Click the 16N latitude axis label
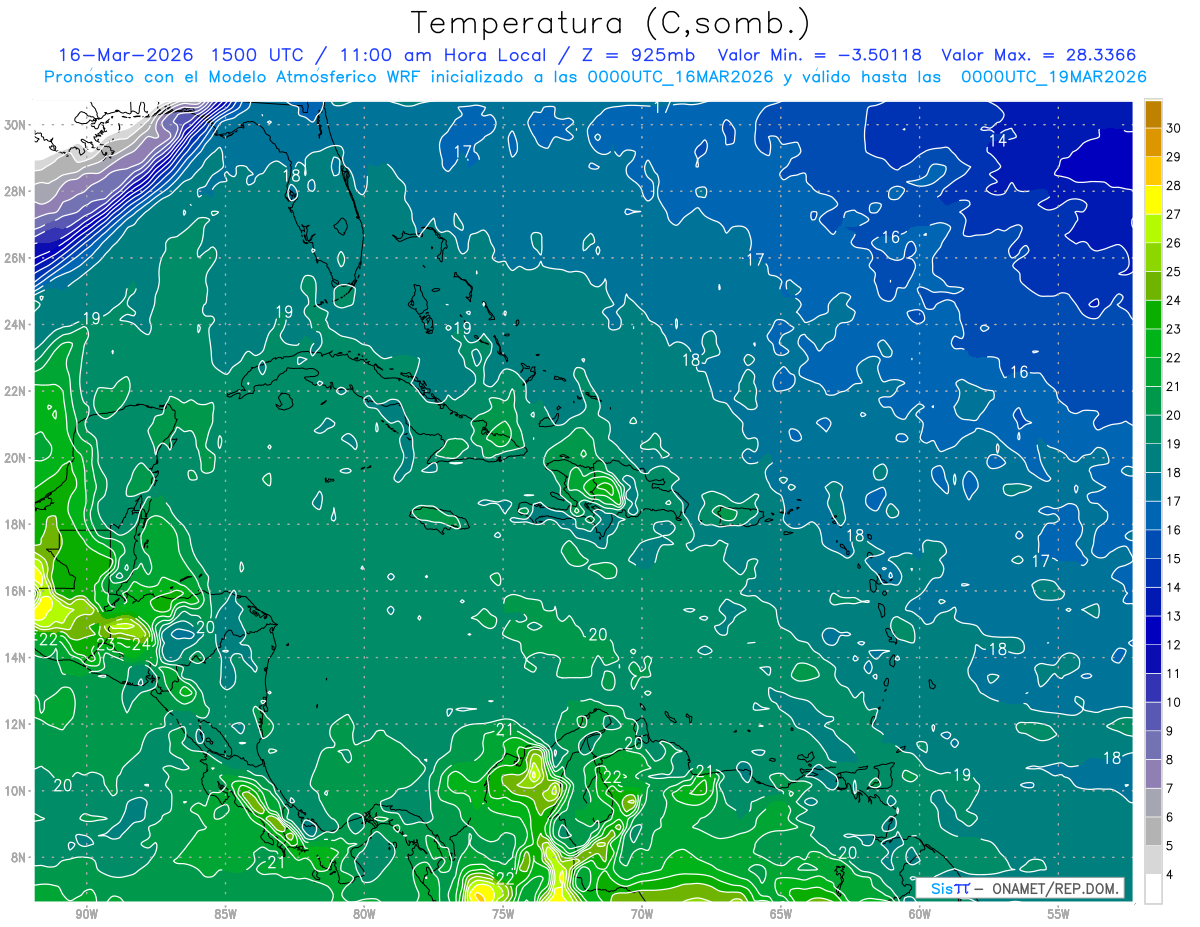The image size is (1200, 927). (x=16, y=591)
